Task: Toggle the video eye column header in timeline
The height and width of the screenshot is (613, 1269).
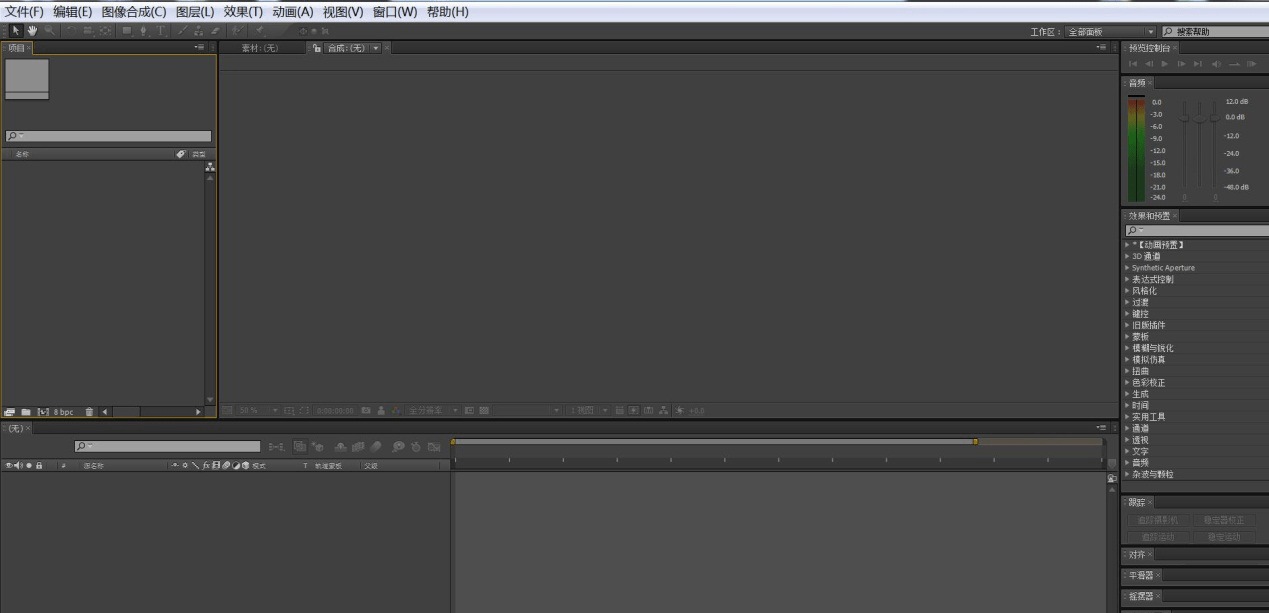Action: click(x=8, y=466)
